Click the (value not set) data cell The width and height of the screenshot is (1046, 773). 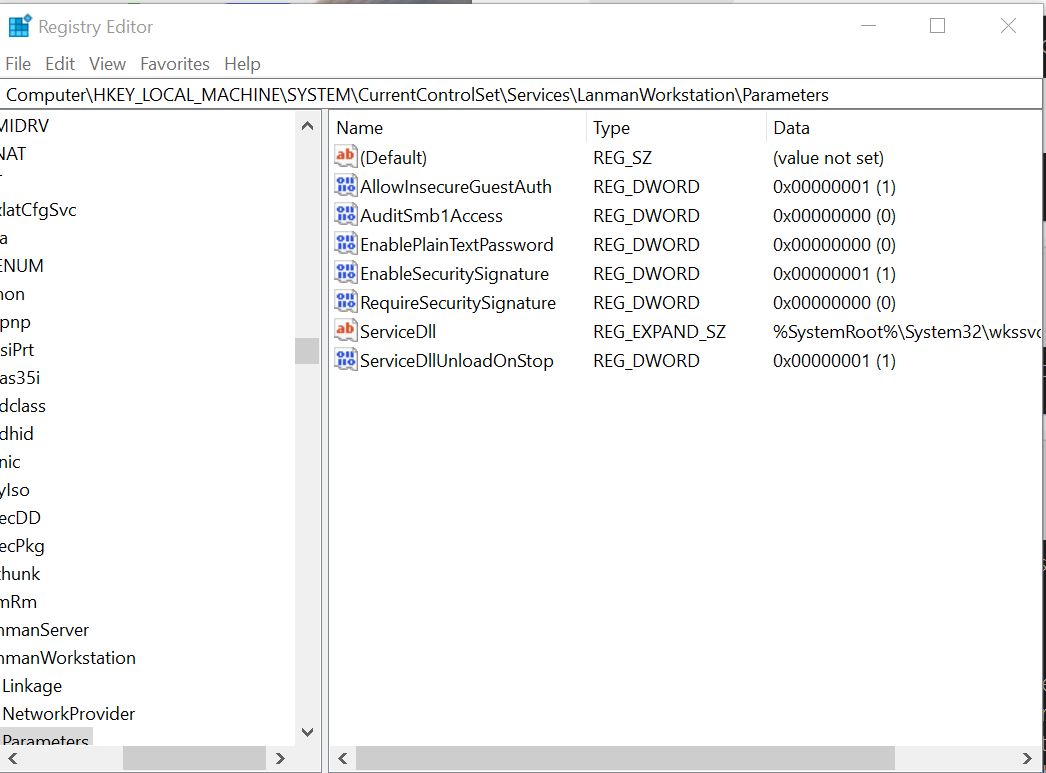(x=829, y=158)
